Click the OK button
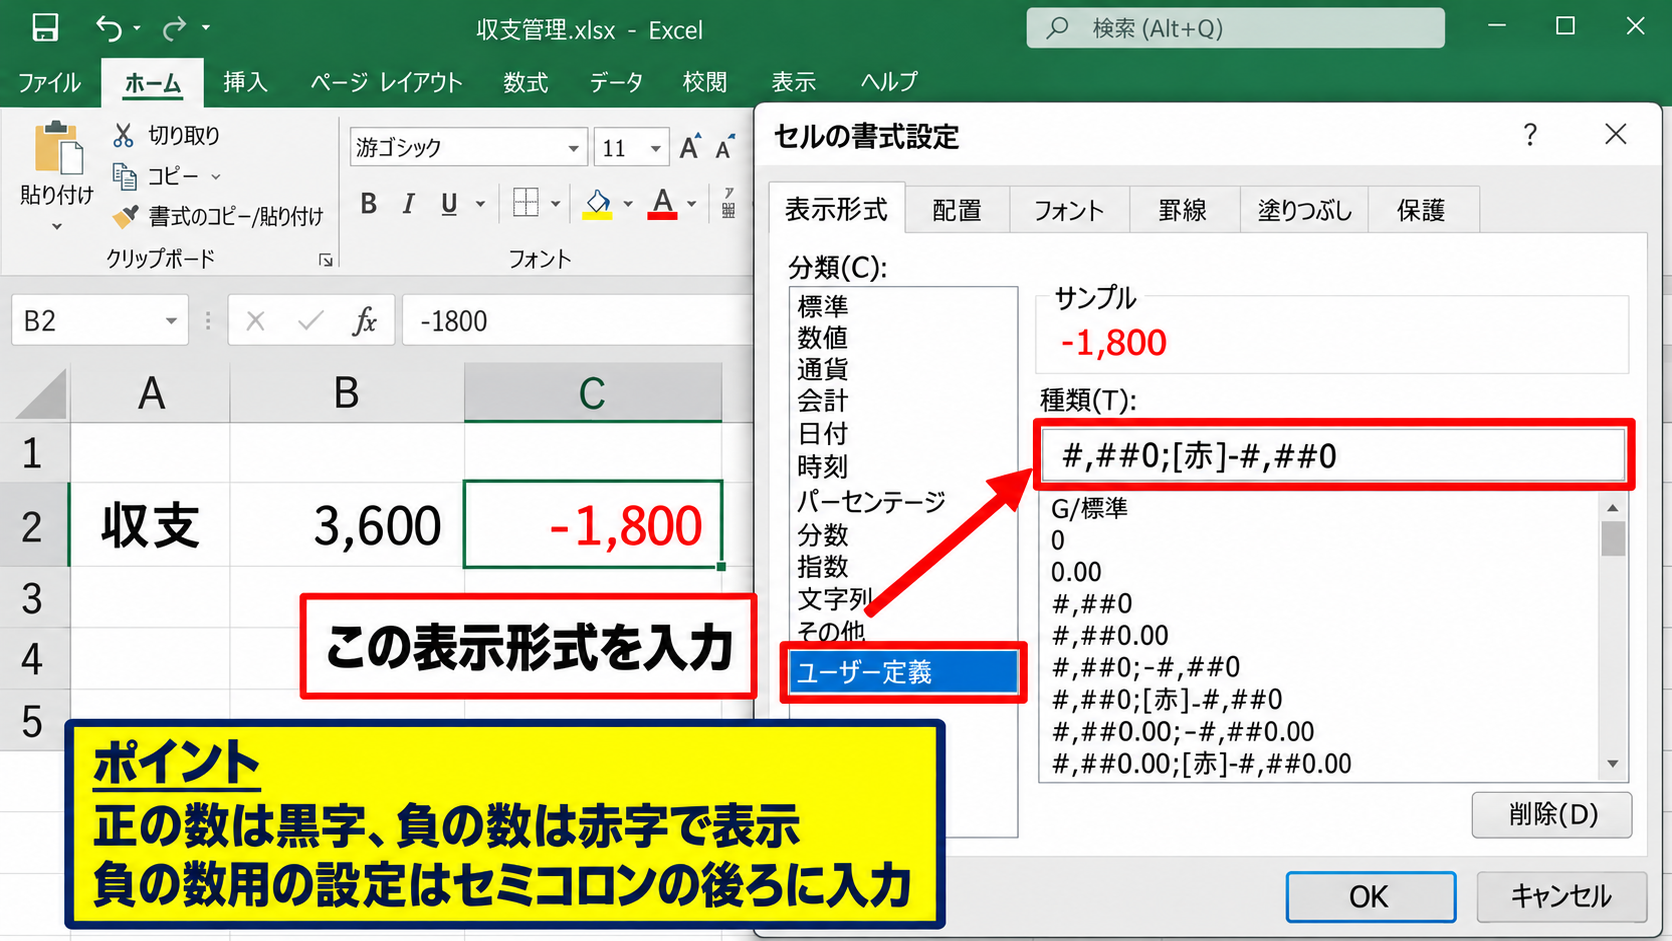The image size is (1672, 941). point(1370,896)
